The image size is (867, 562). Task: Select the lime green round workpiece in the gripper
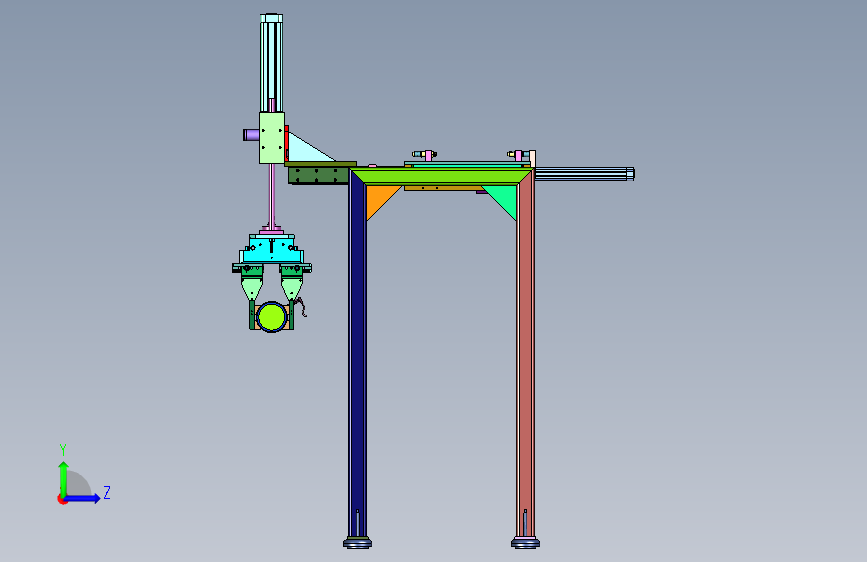click(x=271, y=317)
